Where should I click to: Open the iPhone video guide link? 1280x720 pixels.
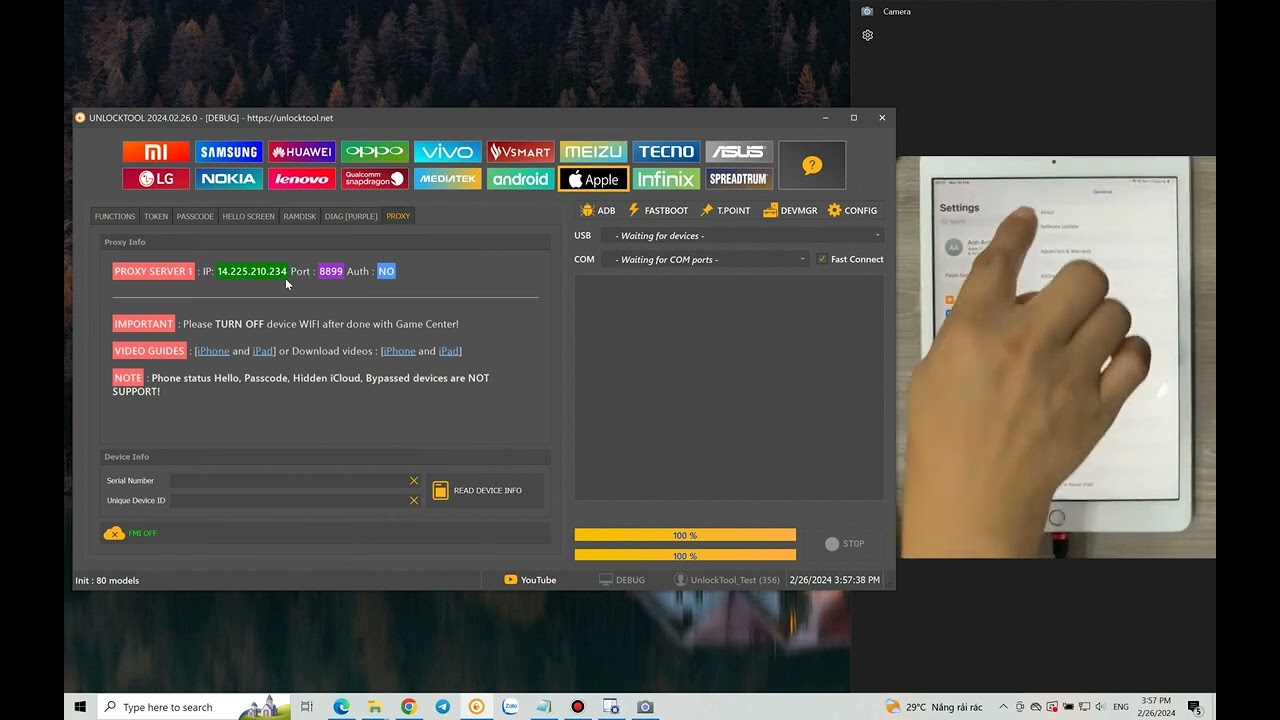click(213, 351)
